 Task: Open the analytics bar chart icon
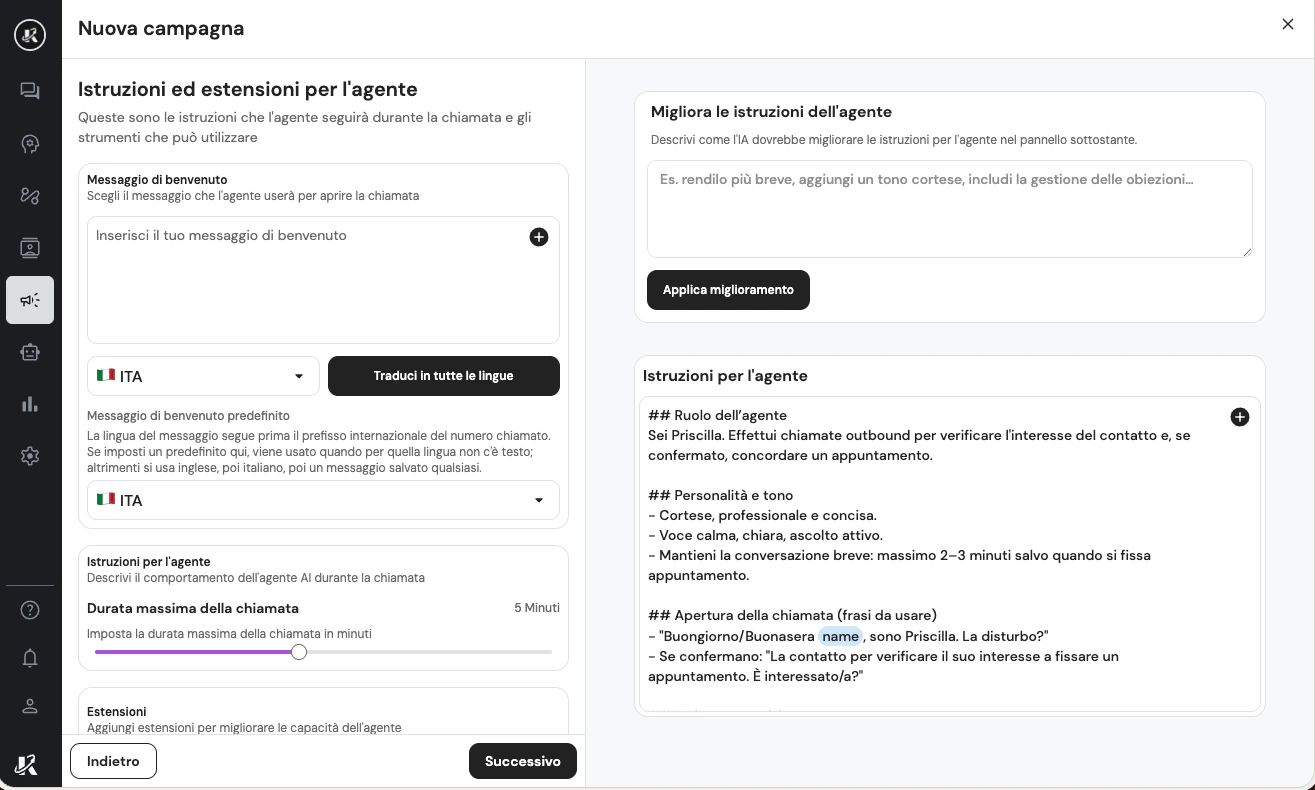pyautogui.click(x=30, y=404)
